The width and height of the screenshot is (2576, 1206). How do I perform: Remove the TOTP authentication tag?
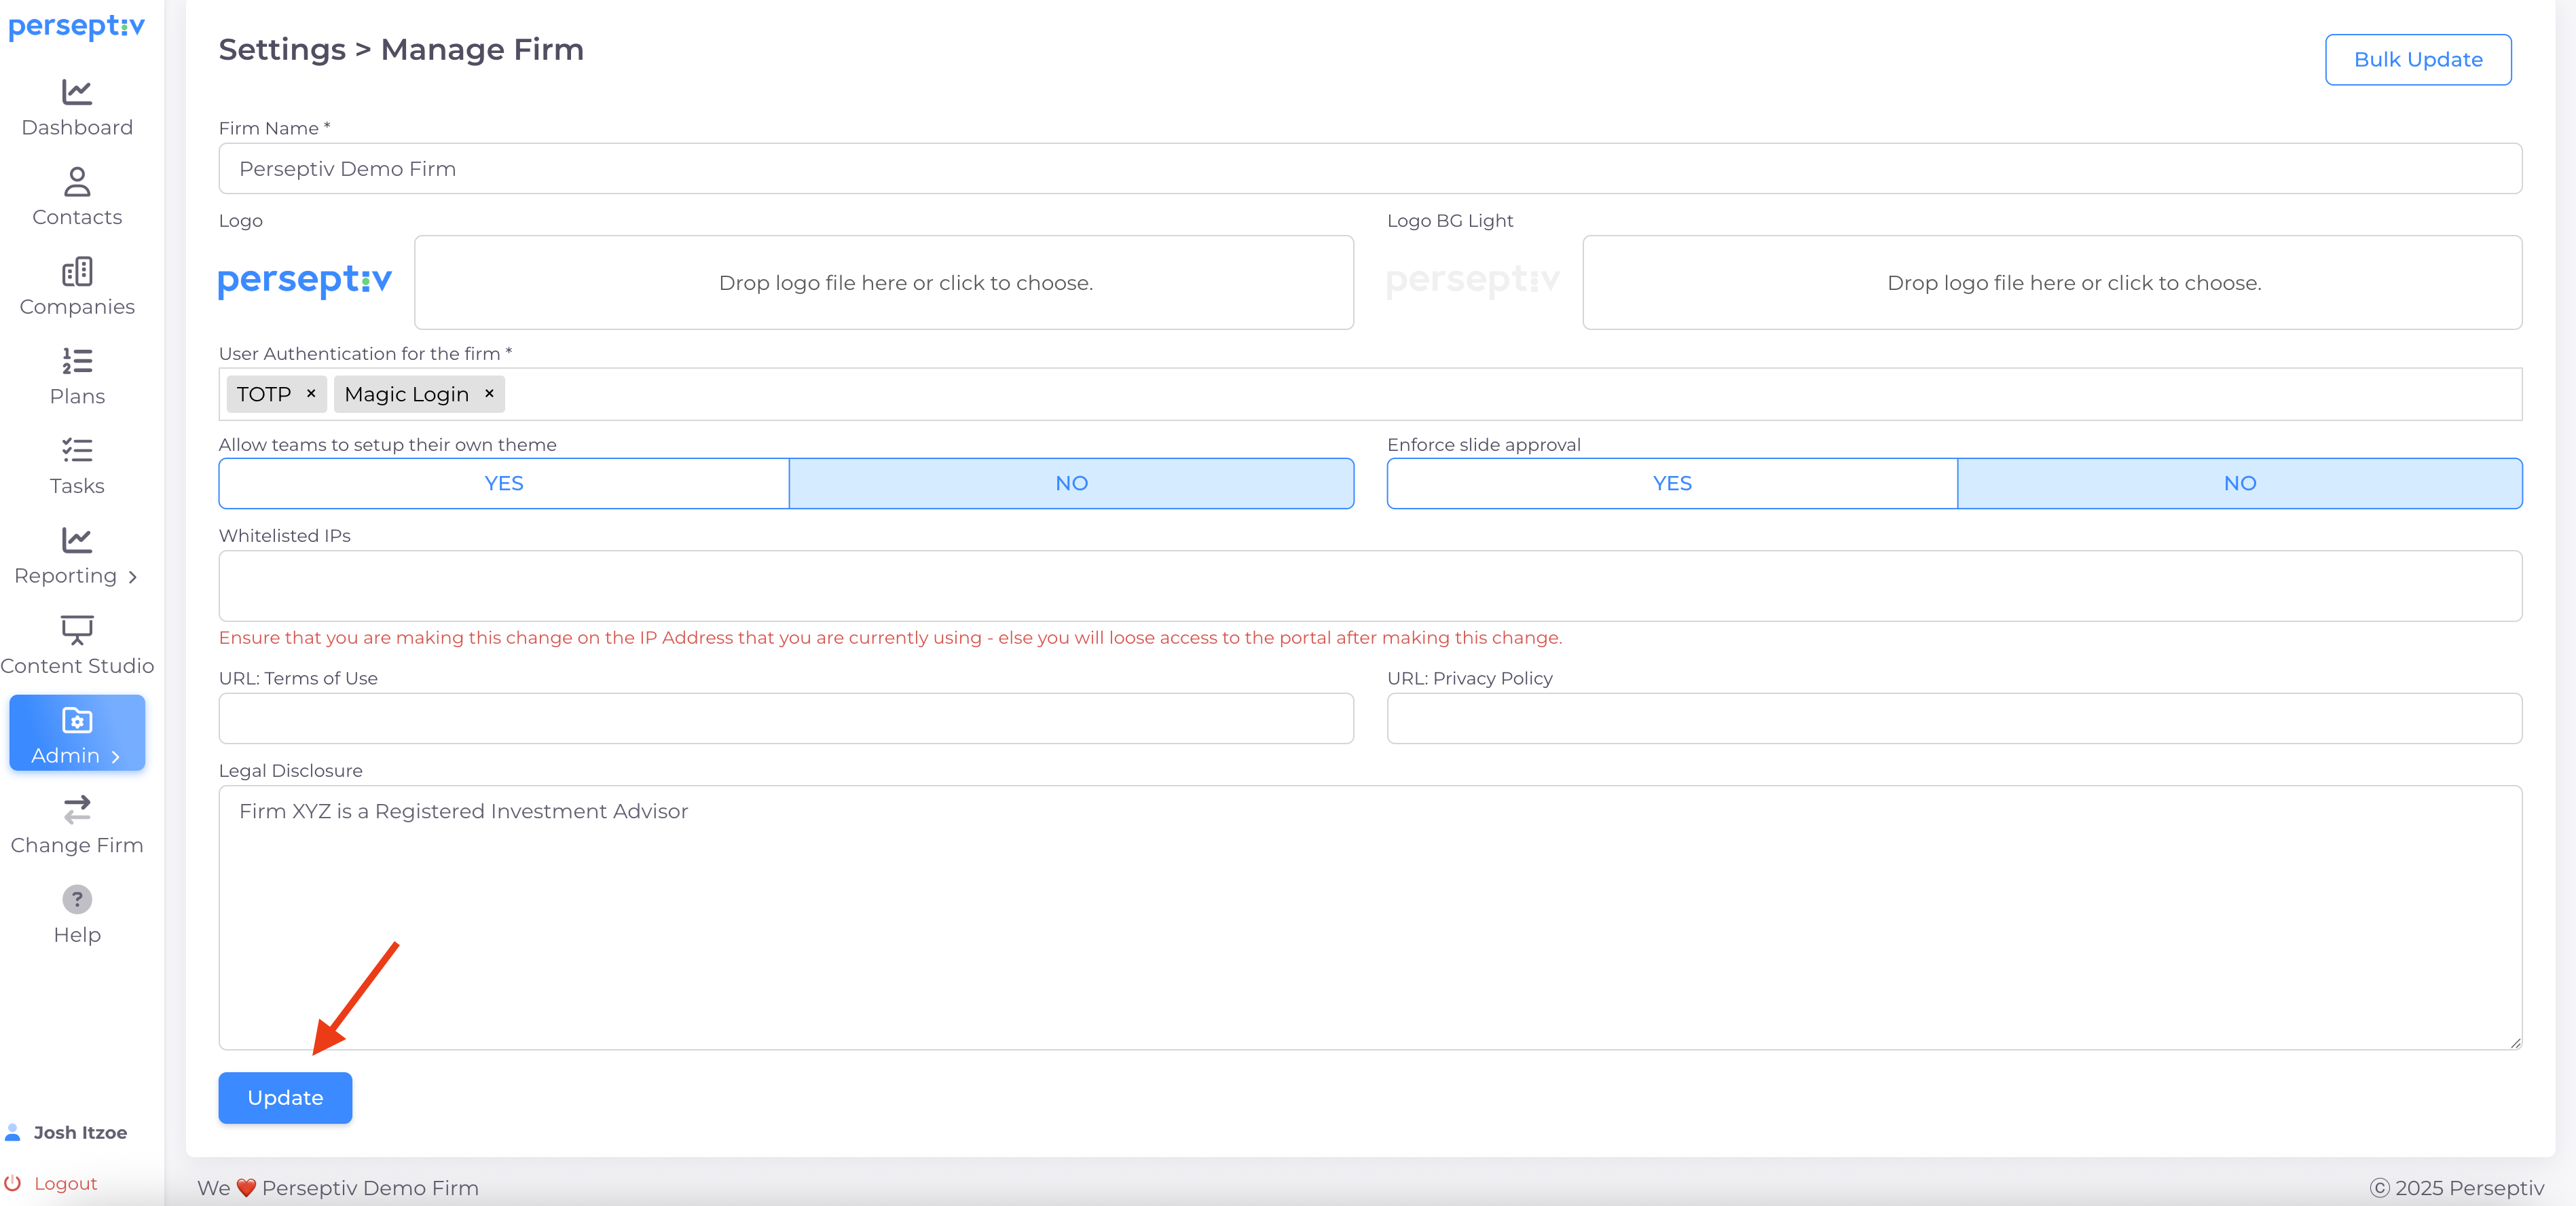[x=311, y=394]
